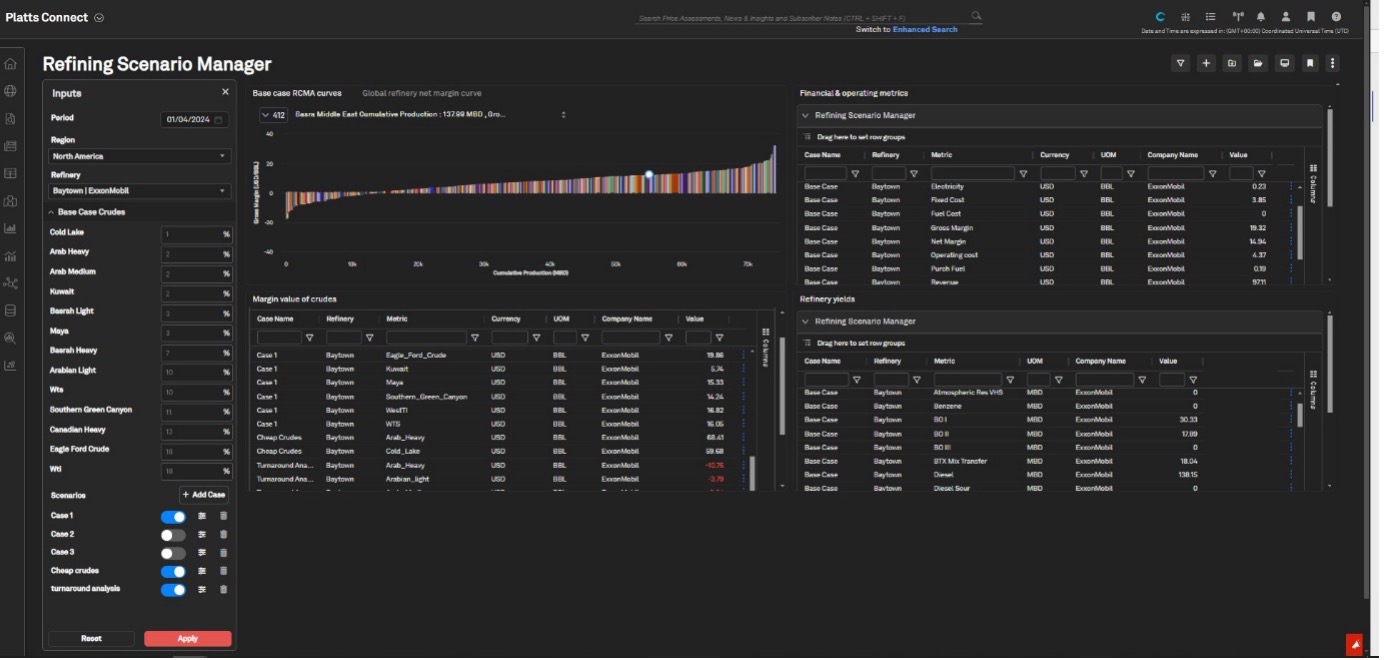The width and height of the screenshot is (1384, 660).
Task: Open the globe icon in left sidebar
Action: (x=10, y=91)
